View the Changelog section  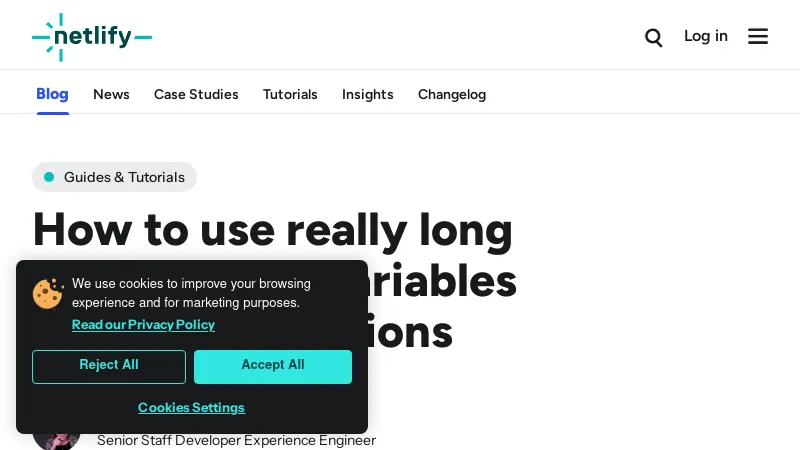point(452,94)
